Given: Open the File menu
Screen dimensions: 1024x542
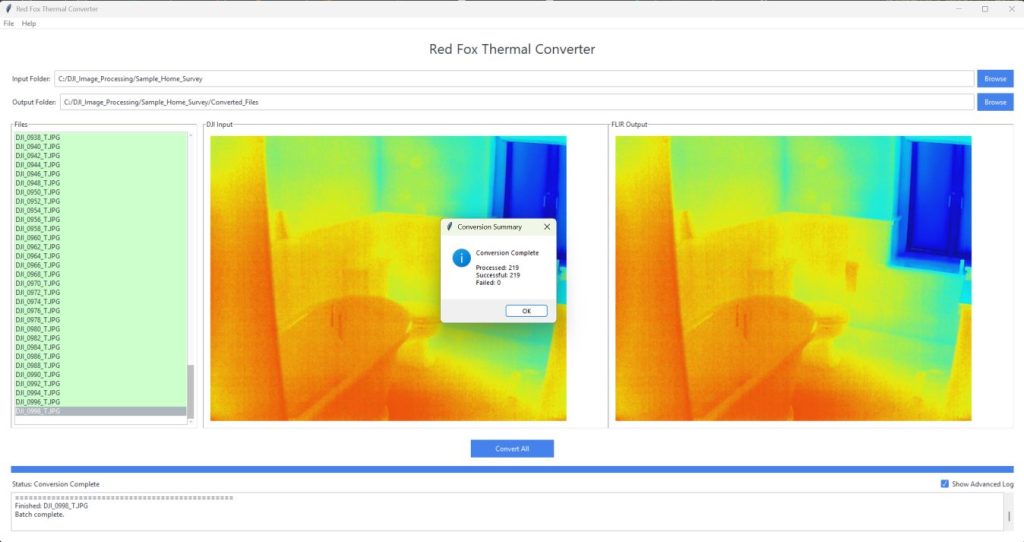Looking at the screenshot, I should (x=8, y=24).
